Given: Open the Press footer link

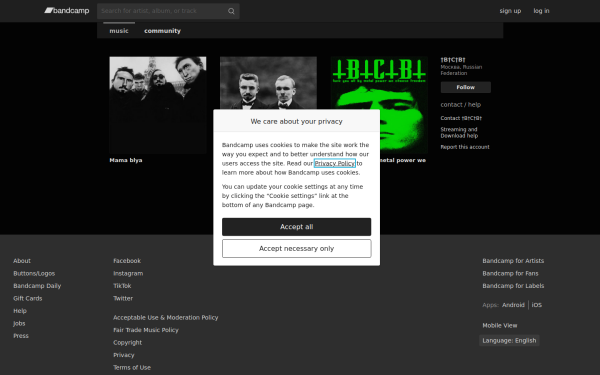Looking at the screenshot, I should pyautogui.click(x=21, y=336).
